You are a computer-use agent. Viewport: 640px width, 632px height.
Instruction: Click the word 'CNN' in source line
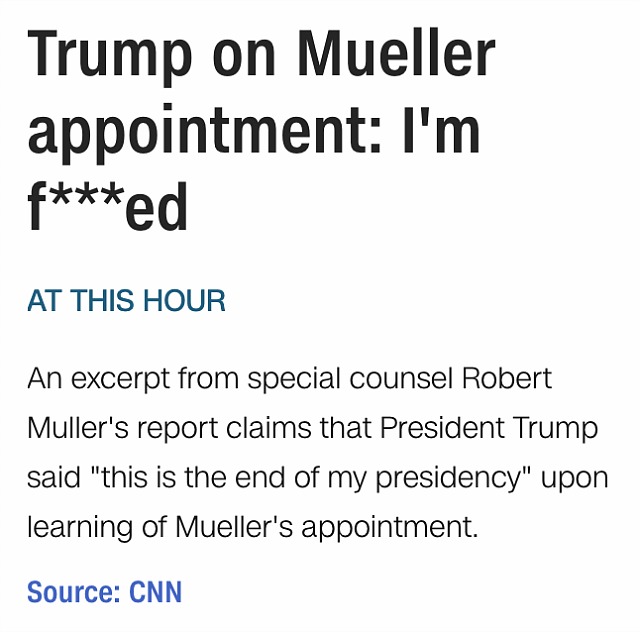[x=156, y=592]
